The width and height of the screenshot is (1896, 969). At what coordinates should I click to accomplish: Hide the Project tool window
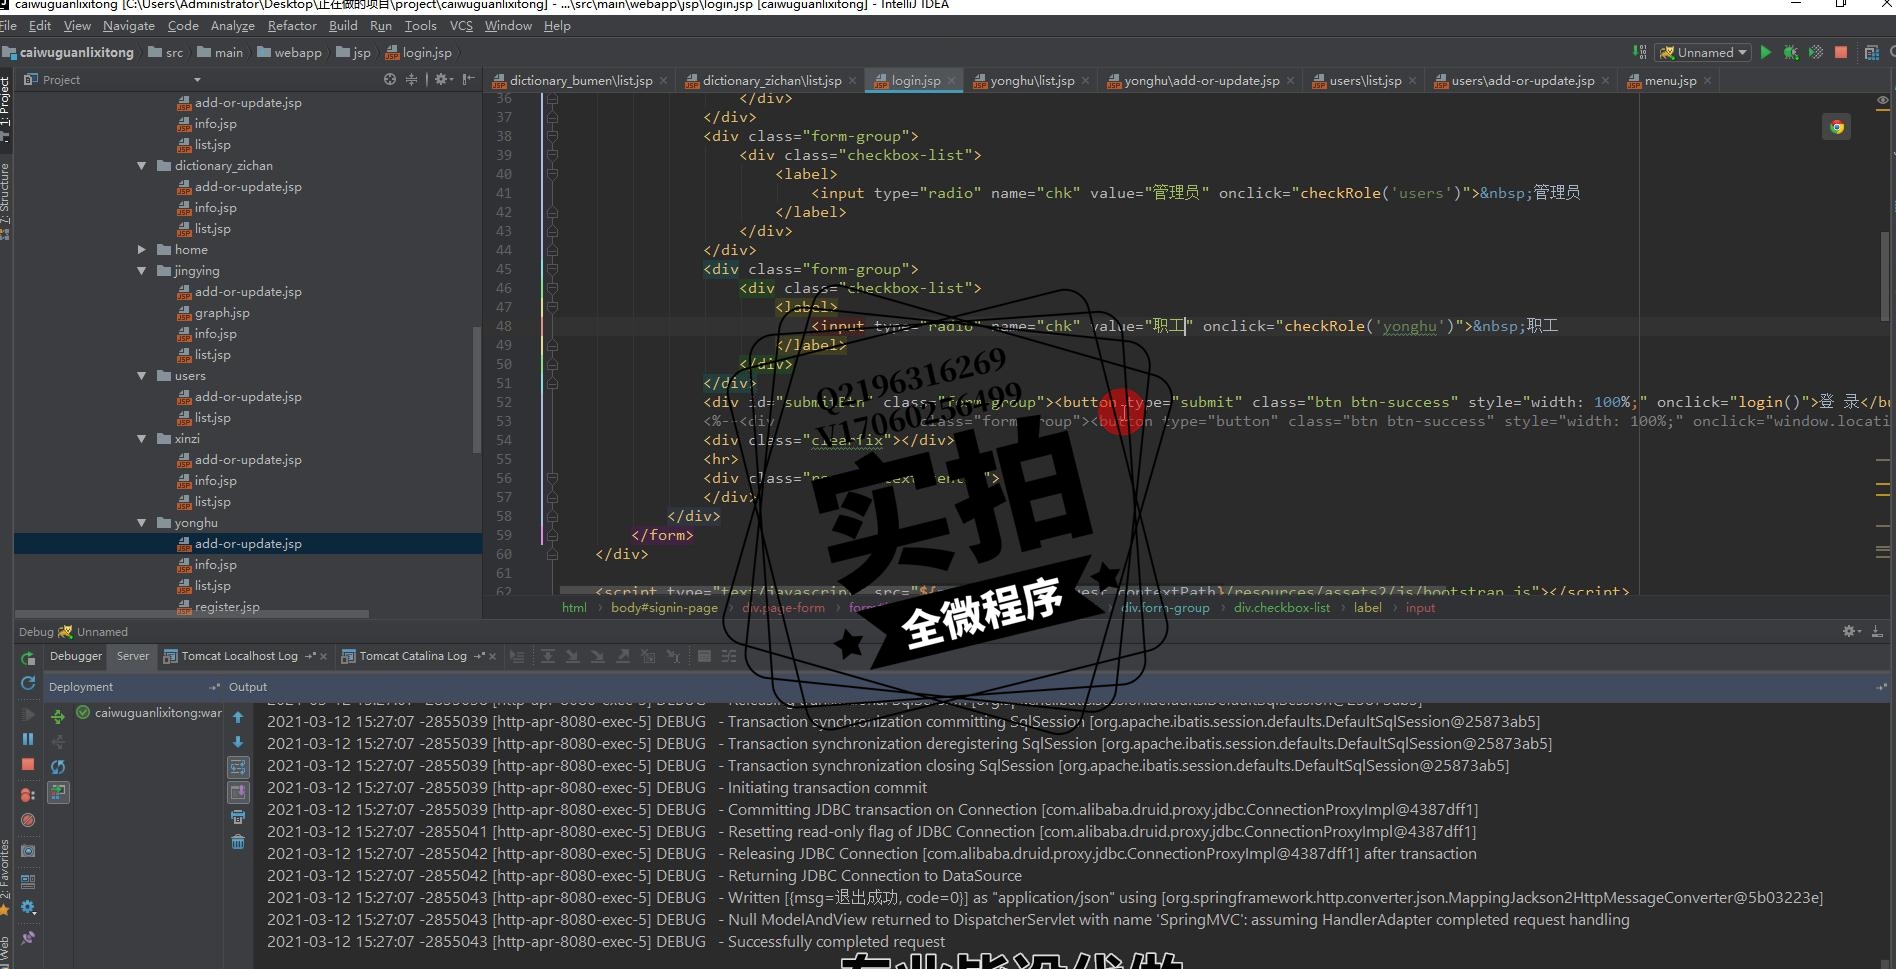click(468, 79)
